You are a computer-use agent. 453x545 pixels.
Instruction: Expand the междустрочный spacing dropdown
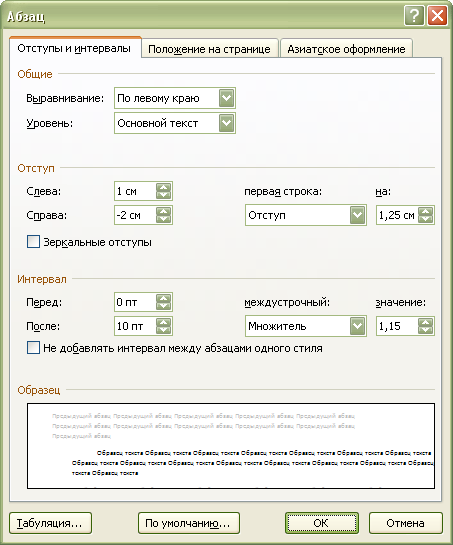(x=358, y=326)
